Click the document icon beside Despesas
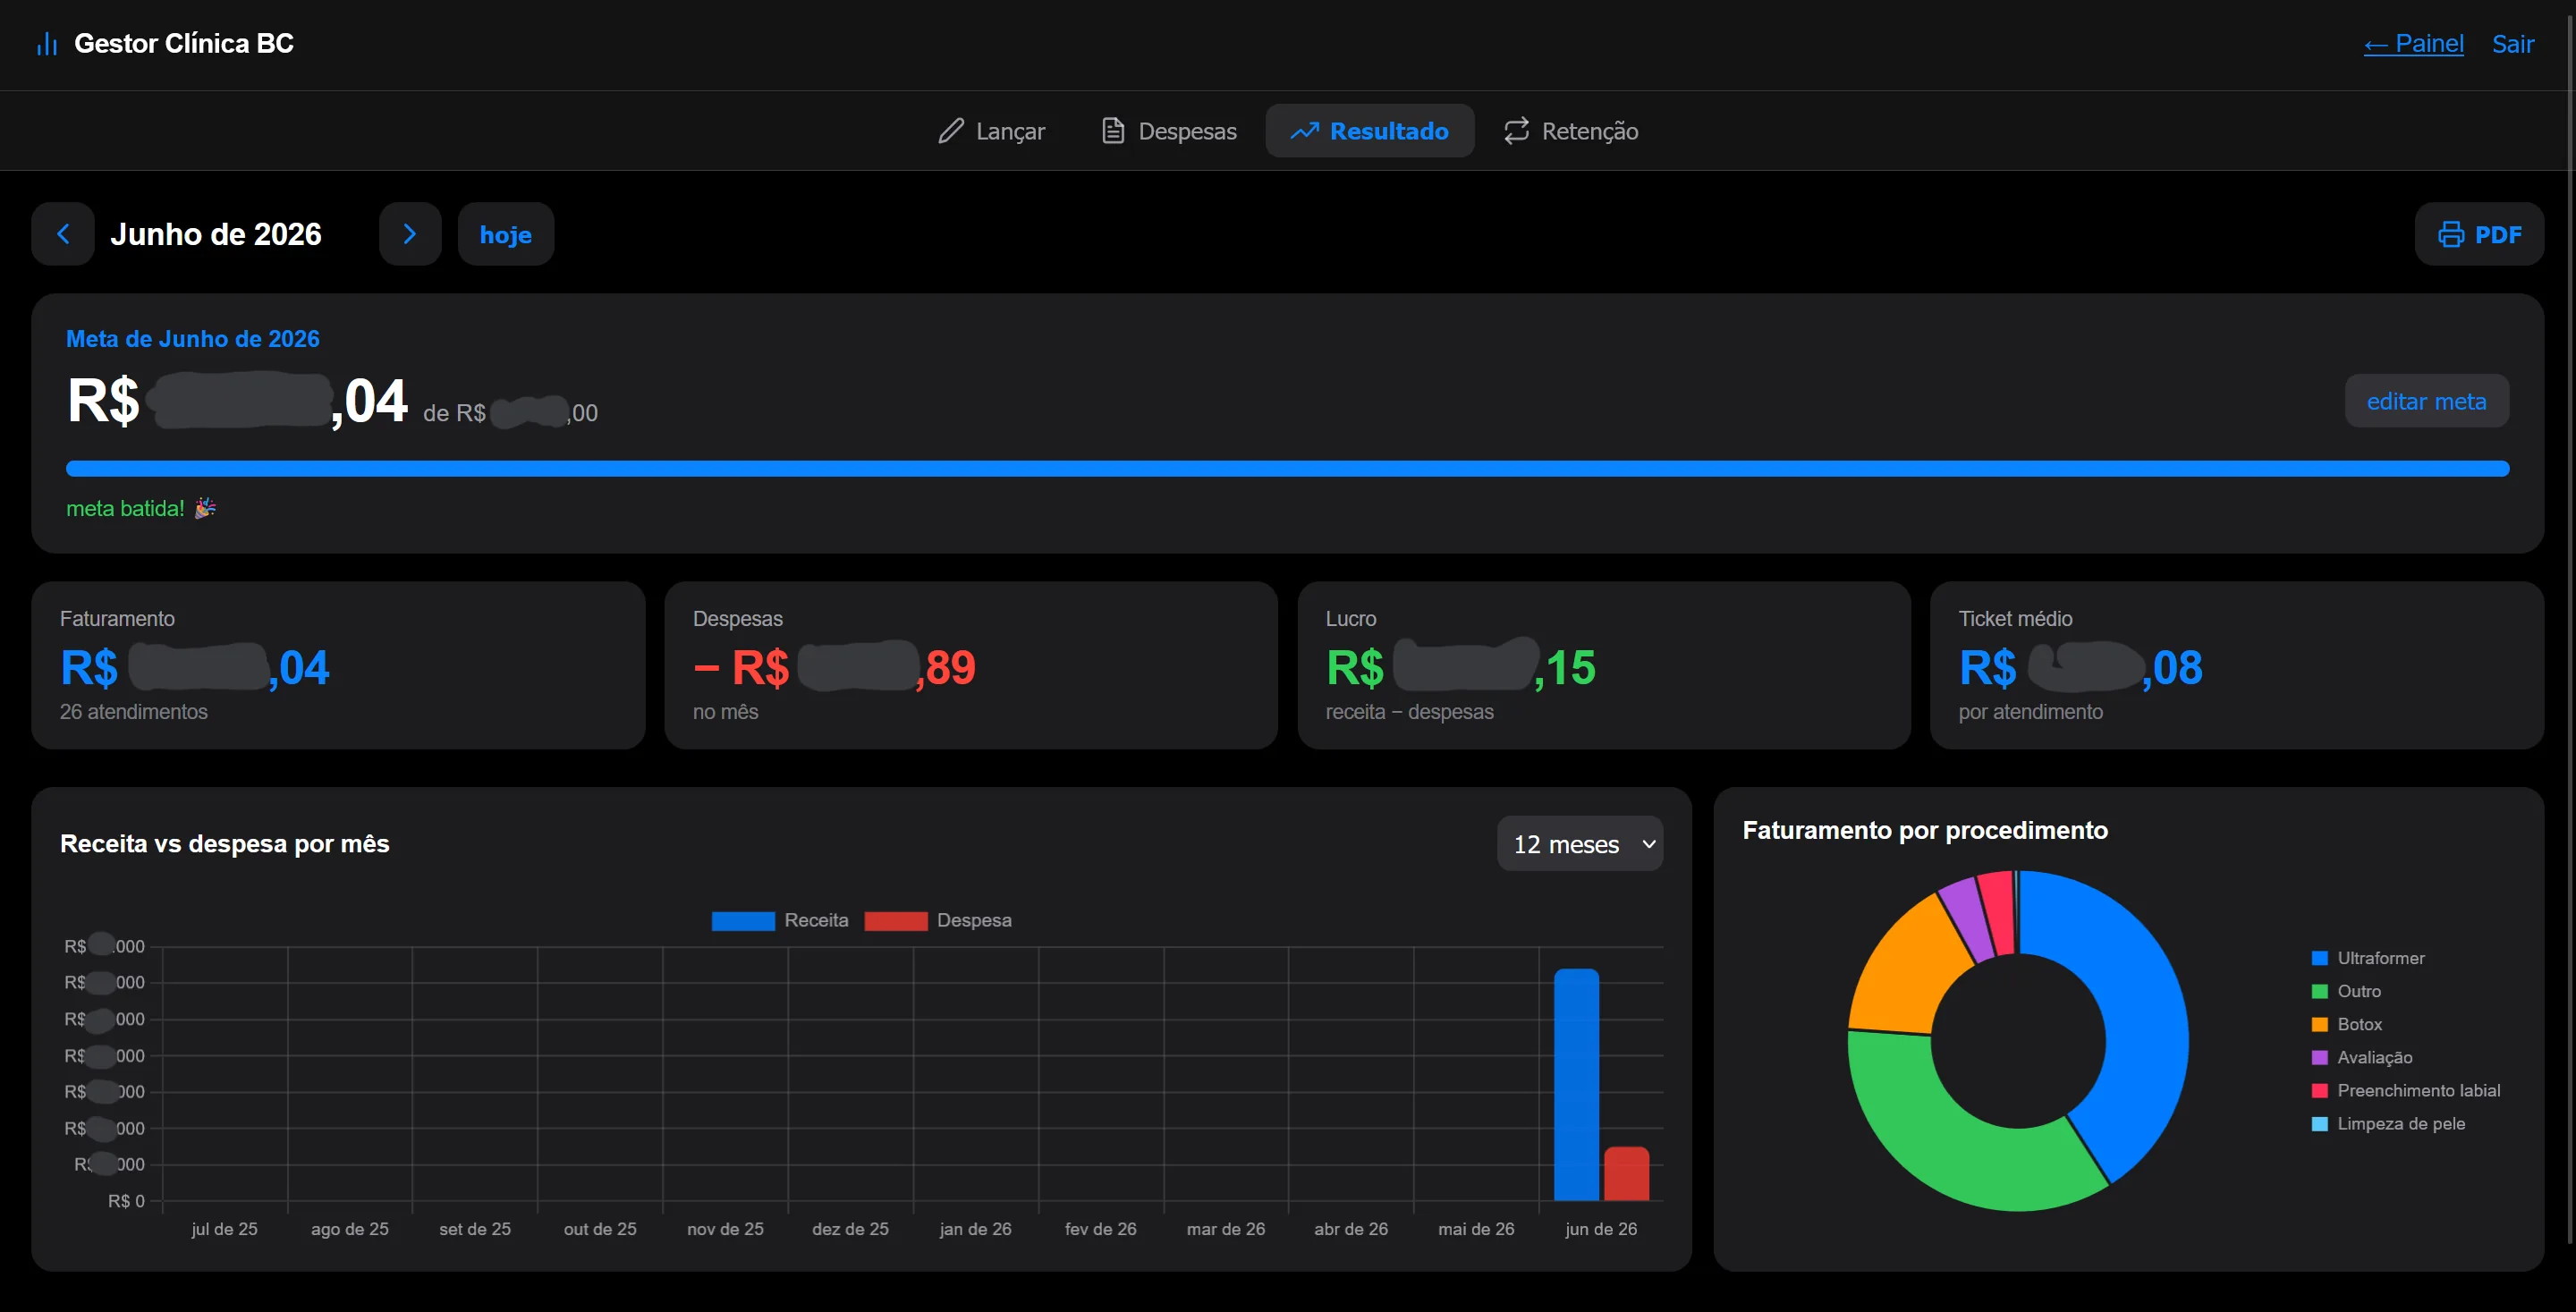This screenshot has height=1312, width=2576. coord(1113,131)
